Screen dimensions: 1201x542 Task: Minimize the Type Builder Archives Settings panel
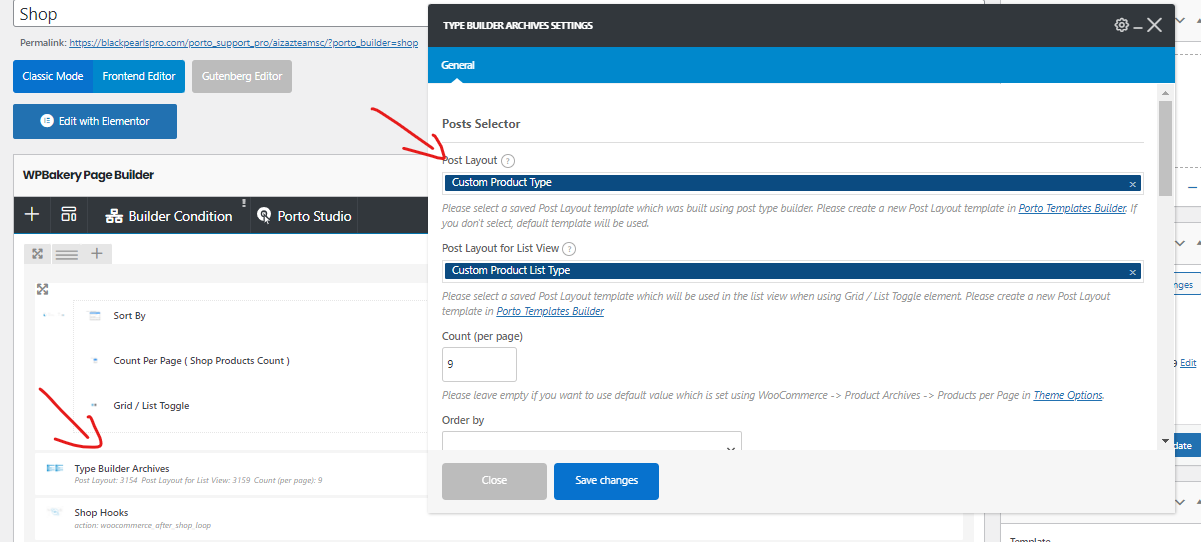click(x=1138, y=26)
